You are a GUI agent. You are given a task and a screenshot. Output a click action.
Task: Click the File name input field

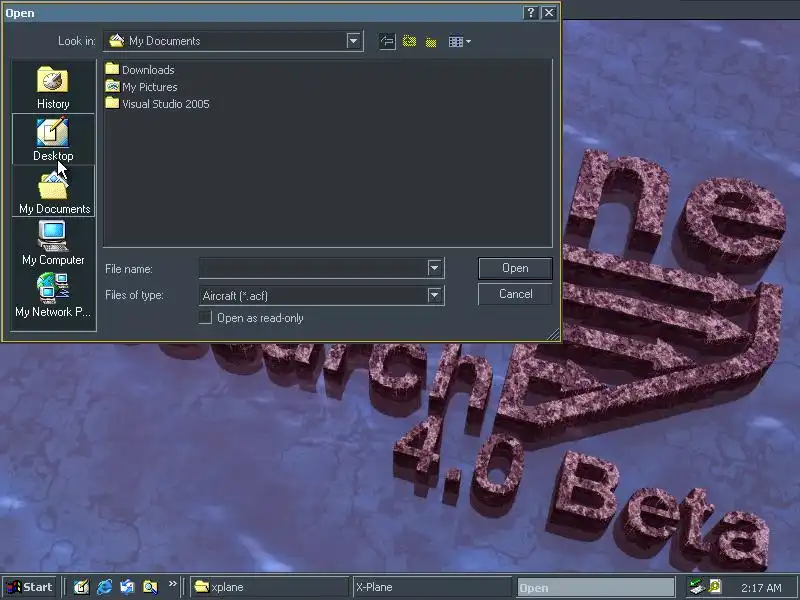coord(313,268)
